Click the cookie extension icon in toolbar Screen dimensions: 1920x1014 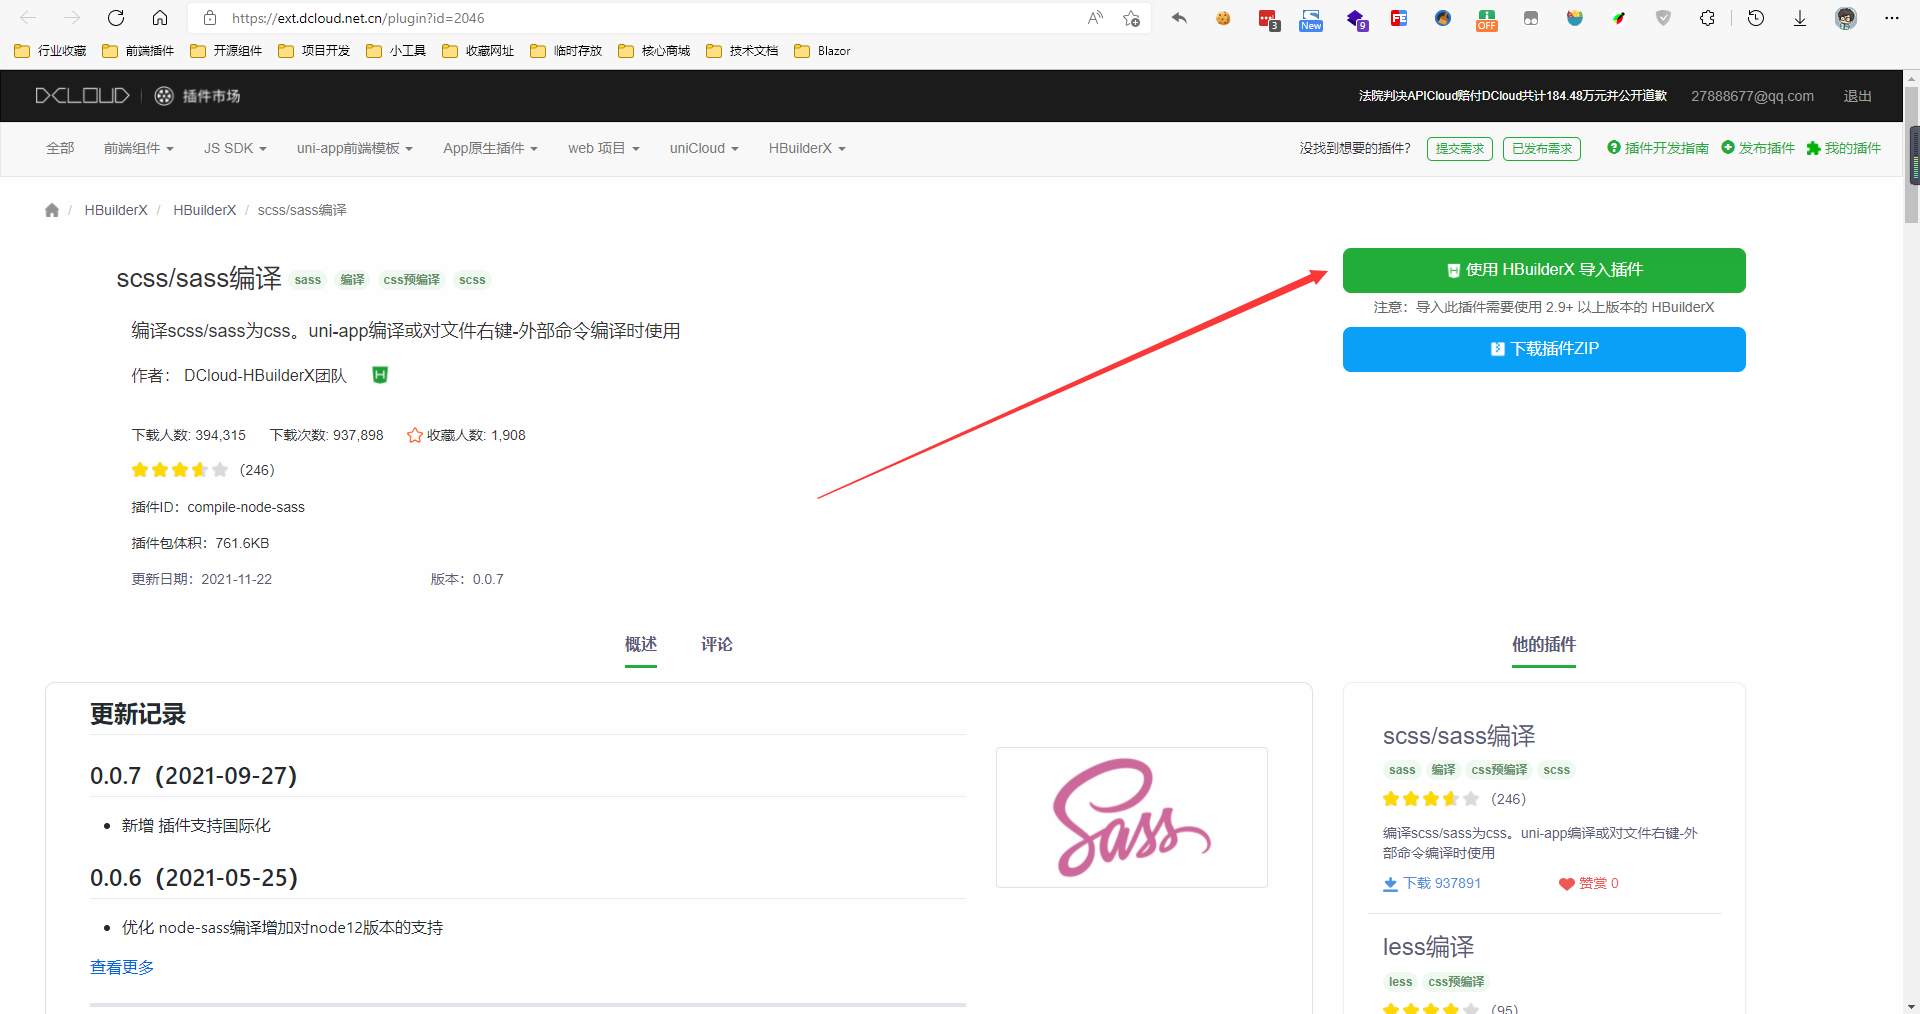pyautogui.click(x=1223, y=18)
